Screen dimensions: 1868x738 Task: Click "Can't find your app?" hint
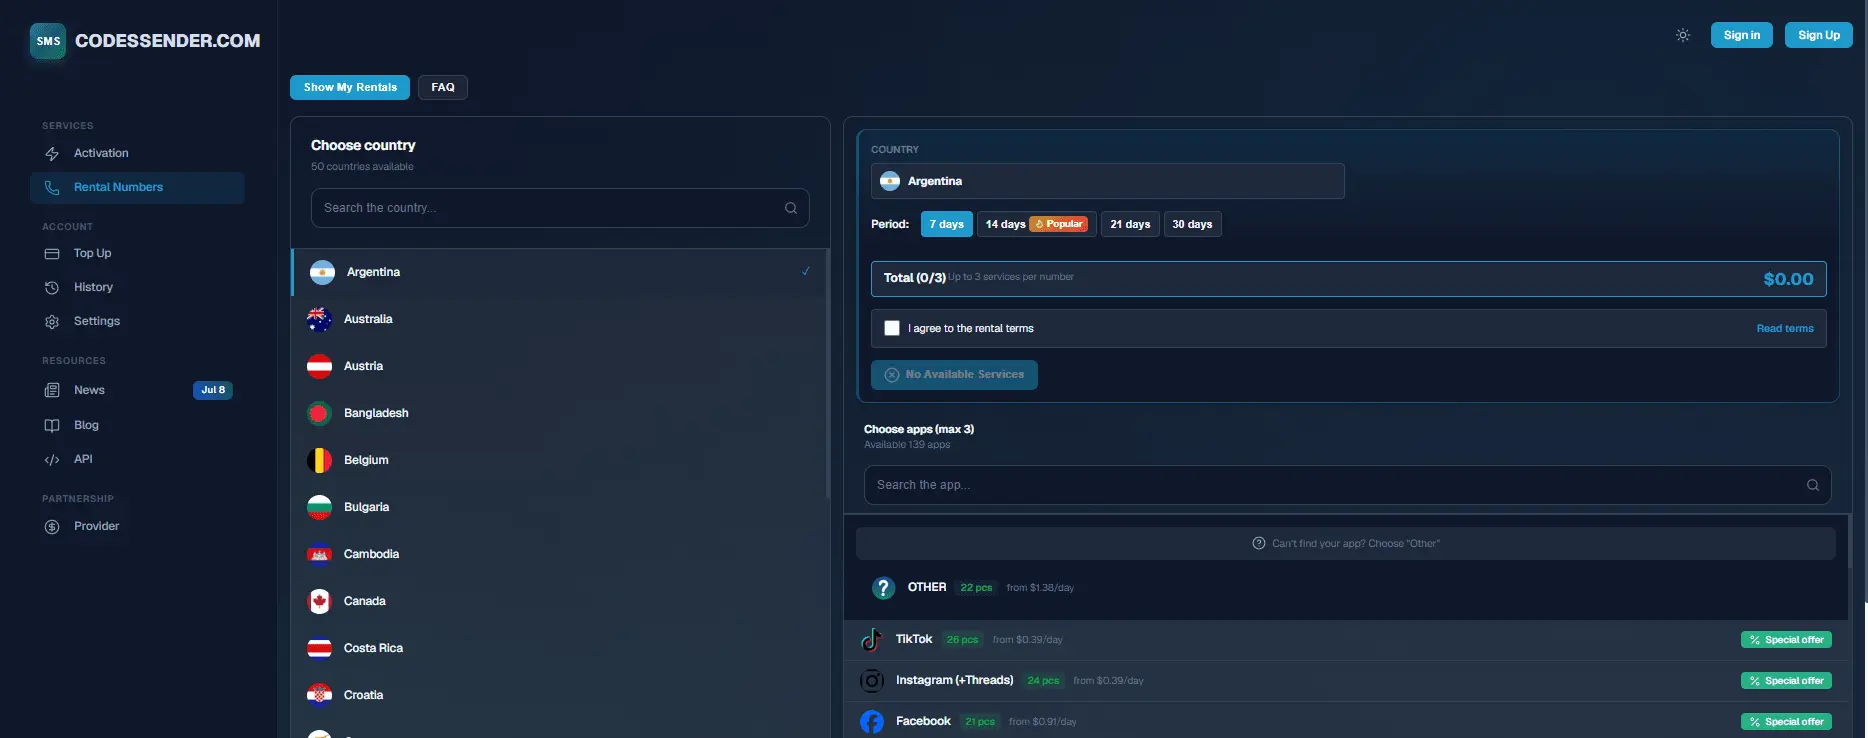(1346, 544)
